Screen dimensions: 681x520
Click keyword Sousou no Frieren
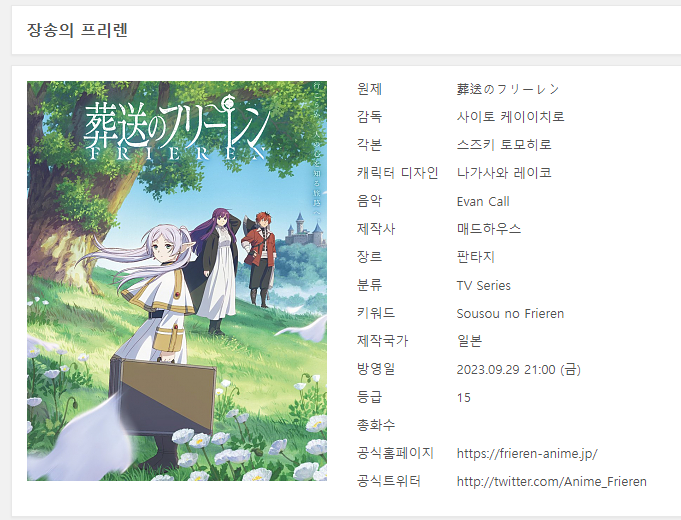510,313
